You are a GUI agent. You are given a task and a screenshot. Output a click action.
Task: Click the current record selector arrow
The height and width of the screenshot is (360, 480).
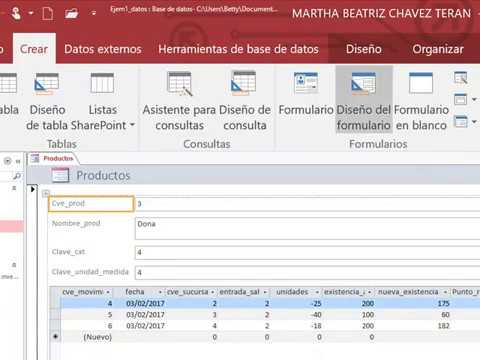(x=33, y=189)
